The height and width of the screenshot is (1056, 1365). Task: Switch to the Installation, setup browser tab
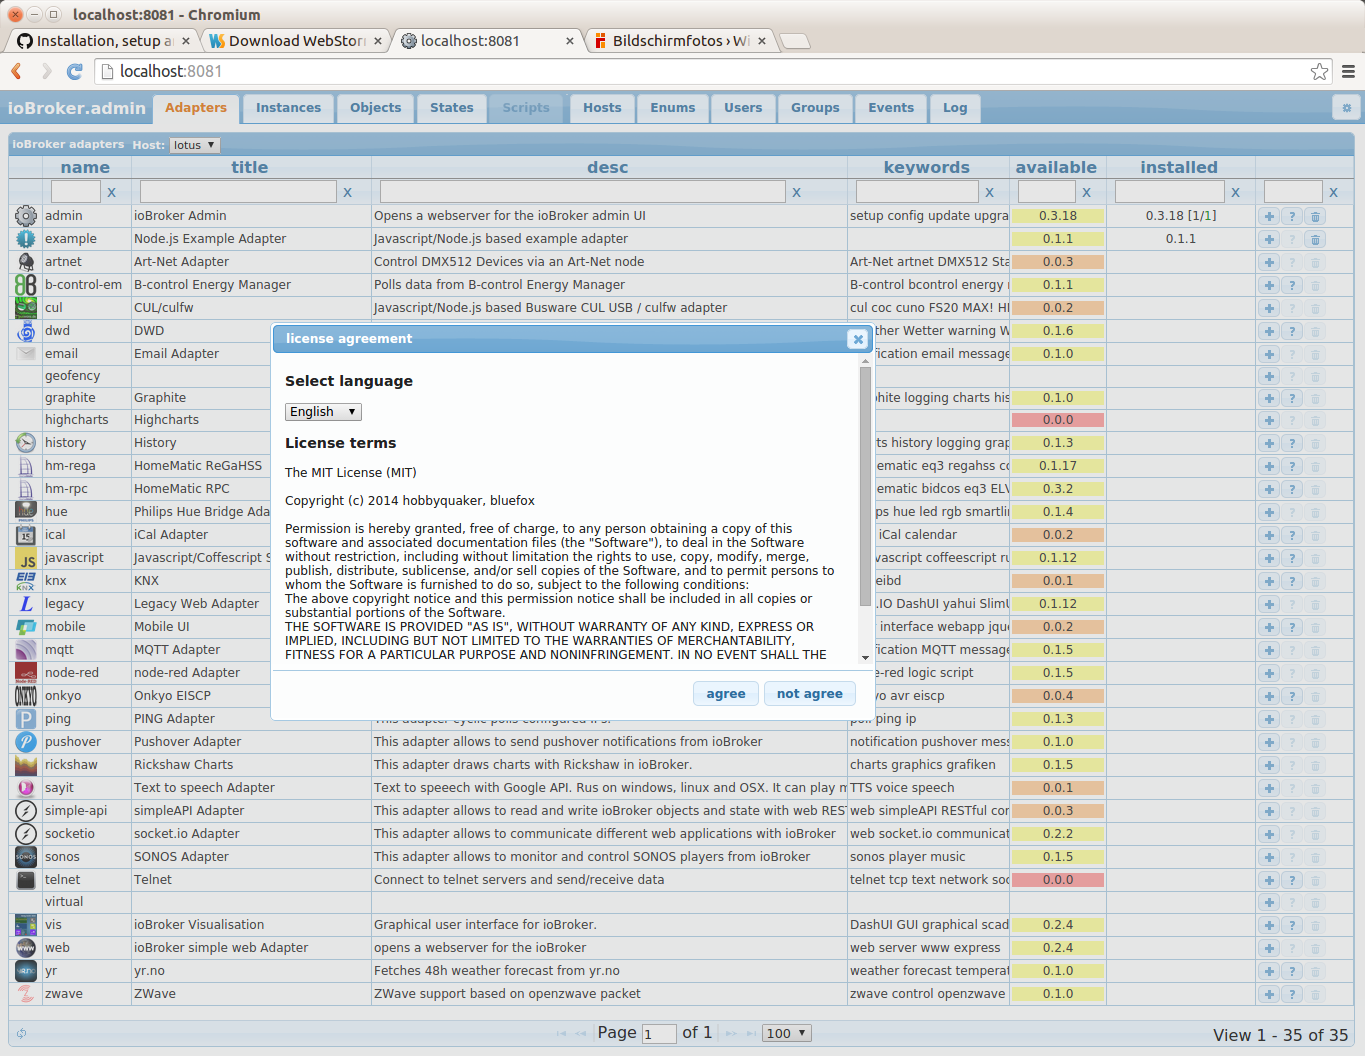(103, 41)
